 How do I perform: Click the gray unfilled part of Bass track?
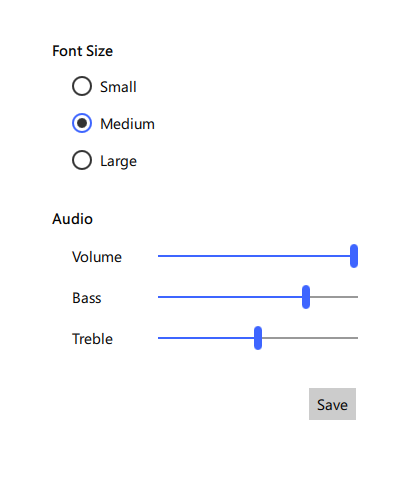pos(334,297)
